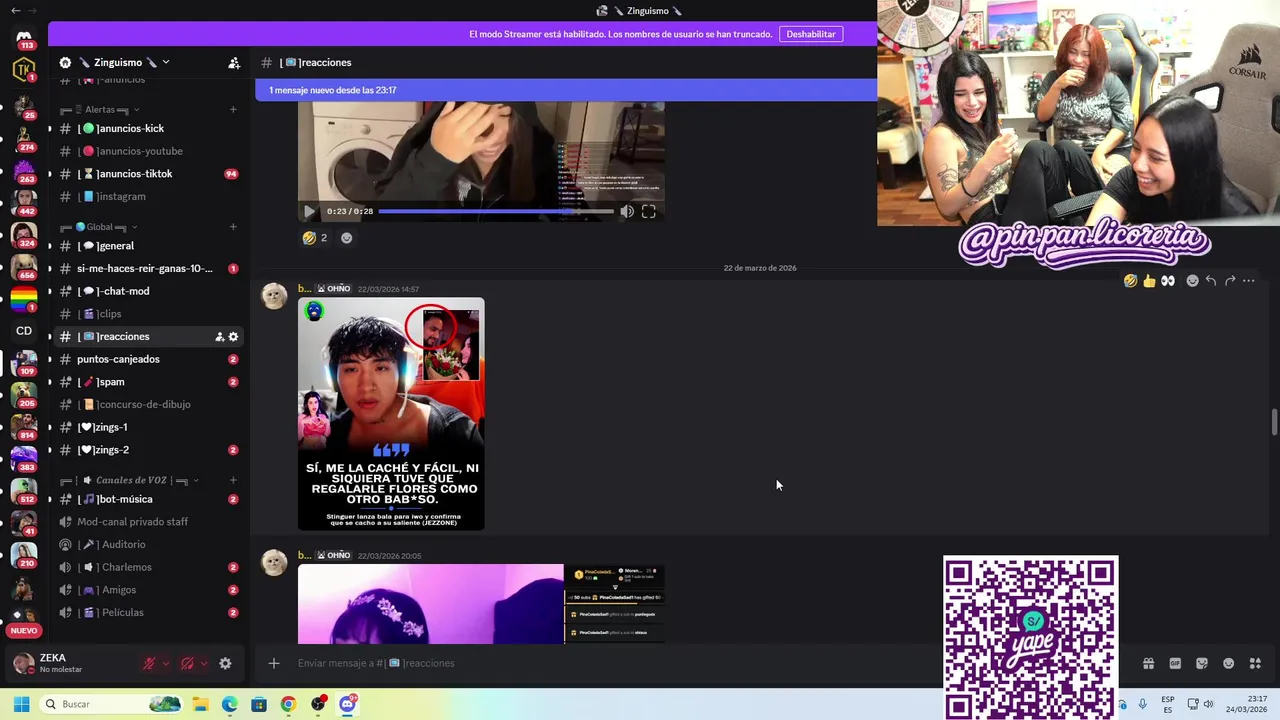Open Discord direct messages home icon
1280x720 pixels.
pyautogui.click(x=24, y=38)
